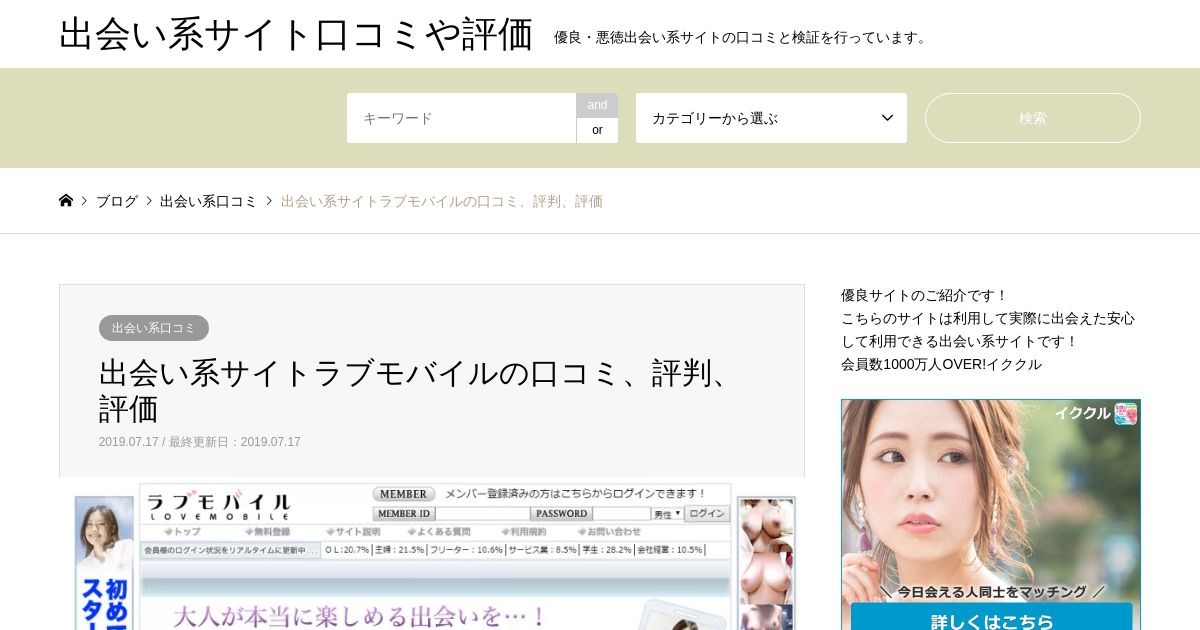
Task: Open the home icon in breadcrumb
Action: click(x=66, y=200)
